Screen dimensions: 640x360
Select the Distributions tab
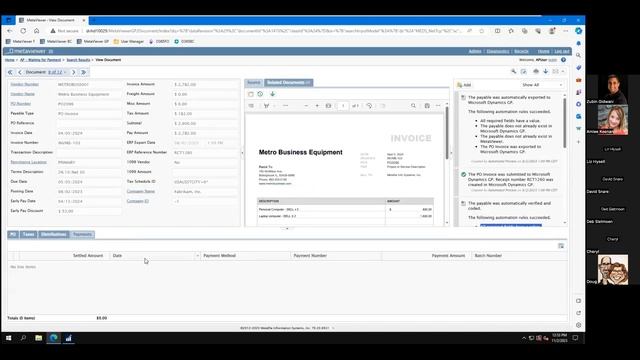click(x=53, y=234)
